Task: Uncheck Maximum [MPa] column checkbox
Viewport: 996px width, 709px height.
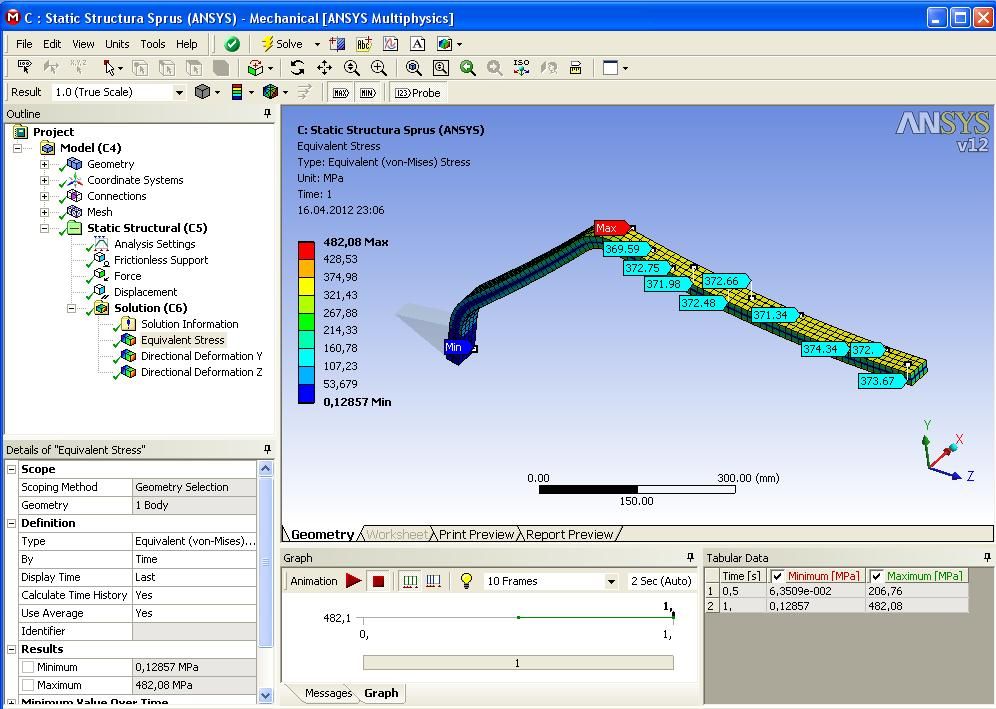Action: coord(877,576)
